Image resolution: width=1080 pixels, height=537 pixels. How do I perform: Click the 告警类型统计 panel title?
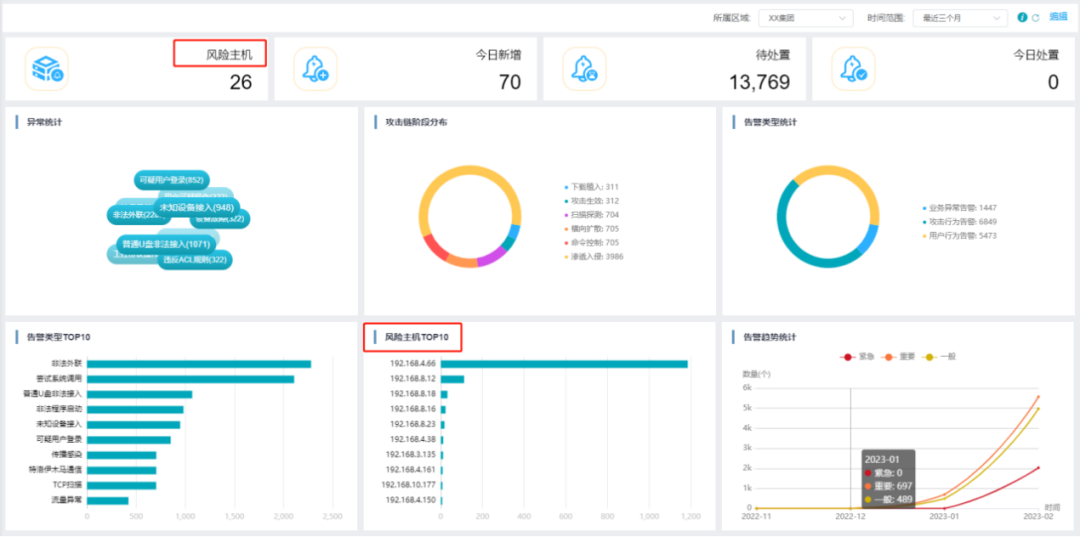pyautogui.click(x=770, y=123)
